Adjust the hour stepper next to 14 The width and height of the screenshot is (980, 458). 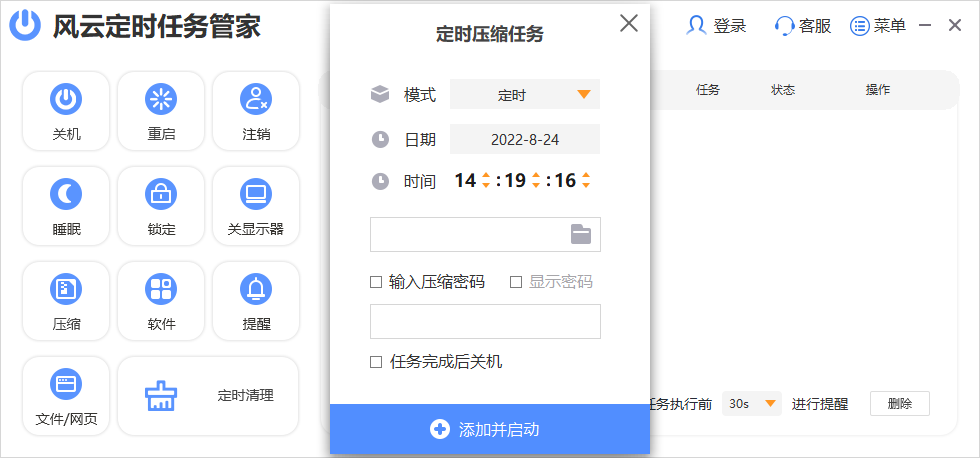[x=486, y=181]
